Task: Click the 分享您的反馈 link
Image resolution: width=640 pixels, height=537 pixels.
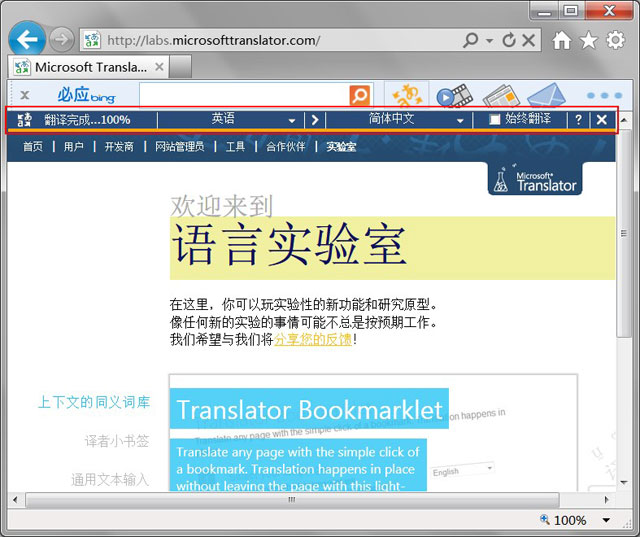Action: 313,339
